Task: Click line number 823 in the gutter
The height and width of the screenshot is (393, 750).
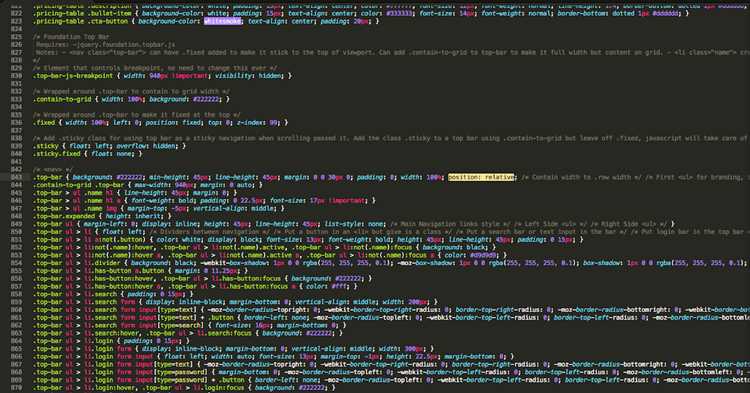Action: click(x=16, y=21)
